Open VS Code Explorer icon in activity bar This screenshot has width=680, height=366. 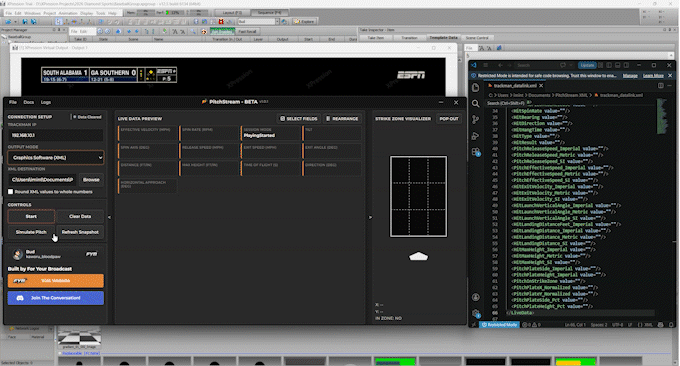coord(476,88)
